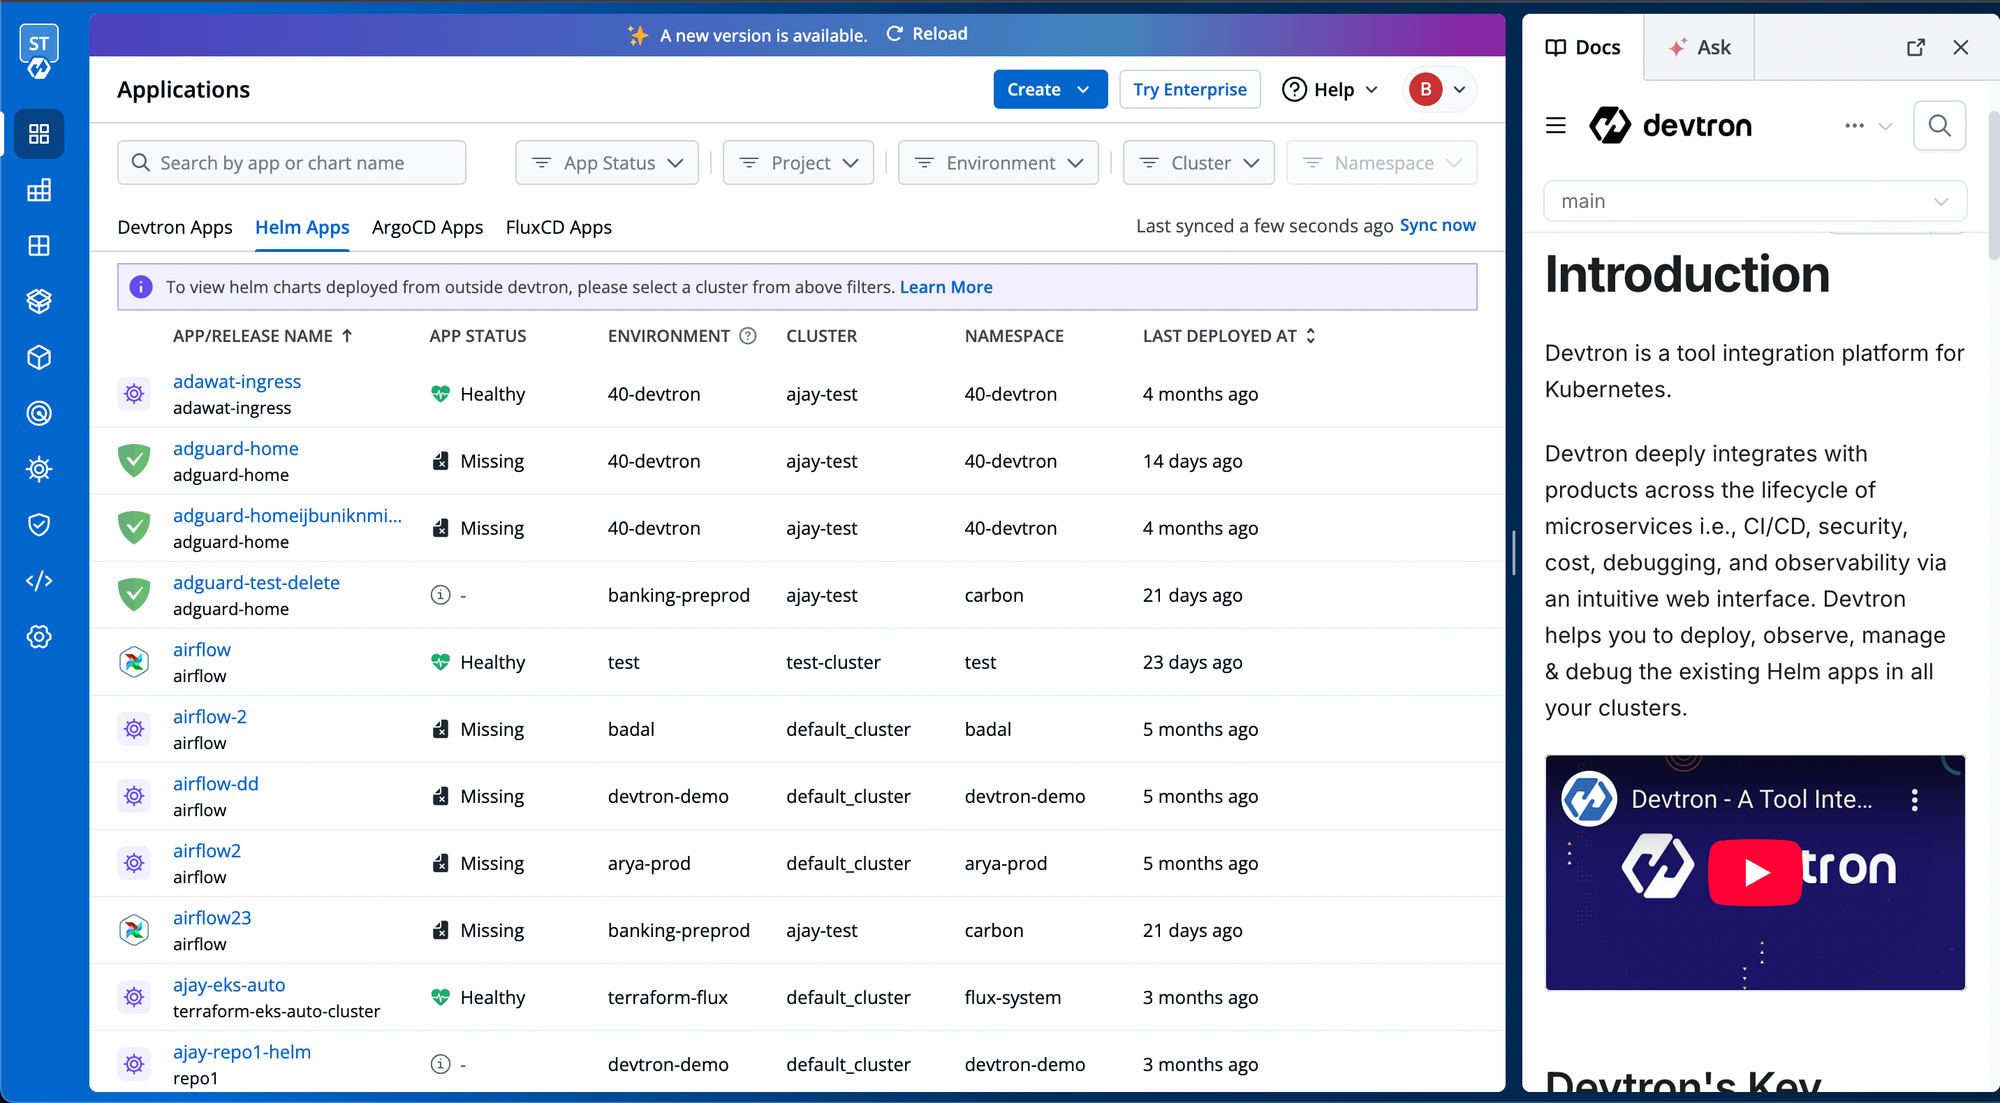Viewport: 2000px width, 1103px height.
Task: Click the ST Devtron logo at top left
Action: click(x=39, y=52)
